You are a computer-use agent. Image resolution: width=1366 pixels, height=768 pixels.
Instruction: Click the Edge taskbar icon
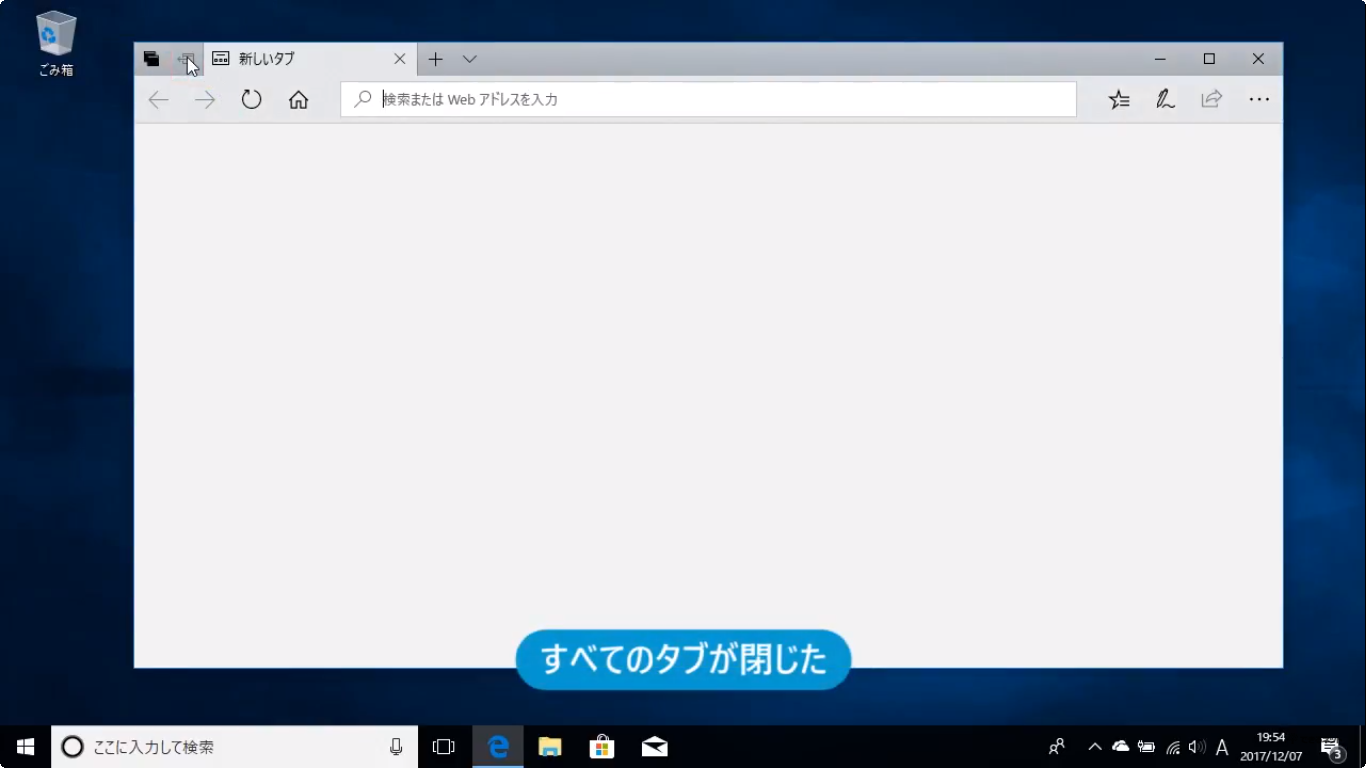498,747
